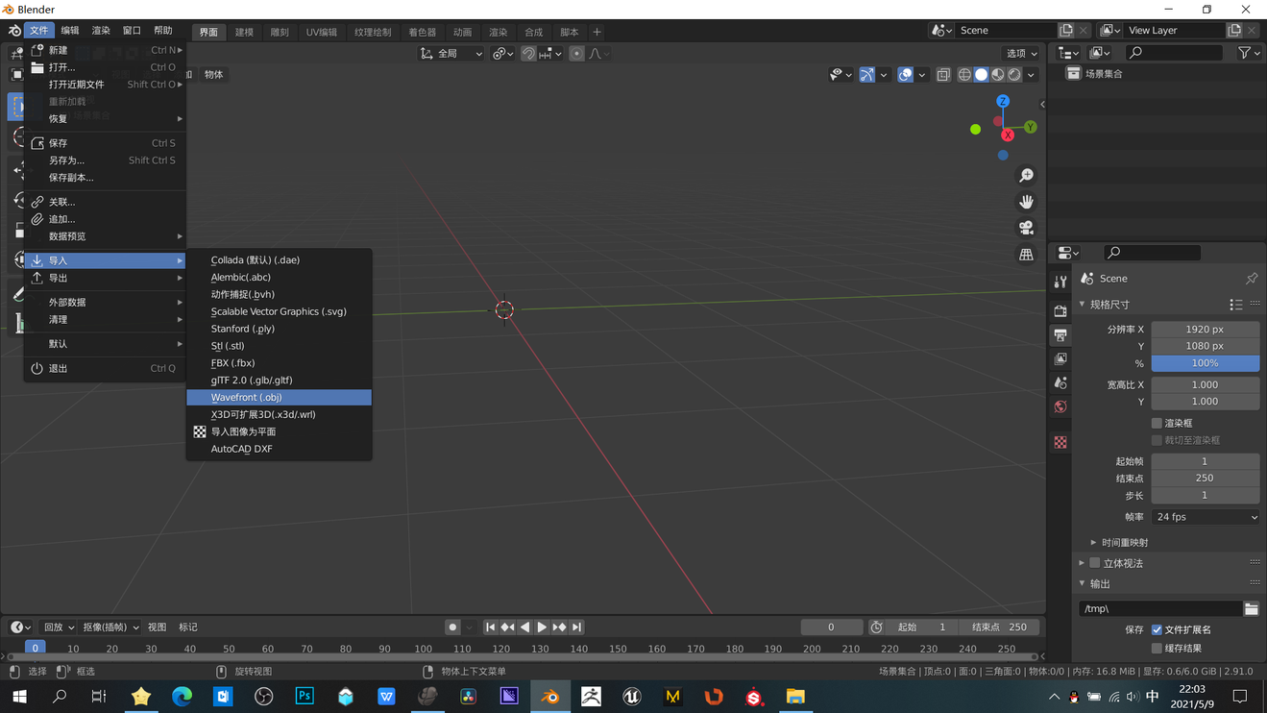Open the 帧率 24 fps dropdown
This screenshot has height=713, width=1267.
click(1205, 516)
